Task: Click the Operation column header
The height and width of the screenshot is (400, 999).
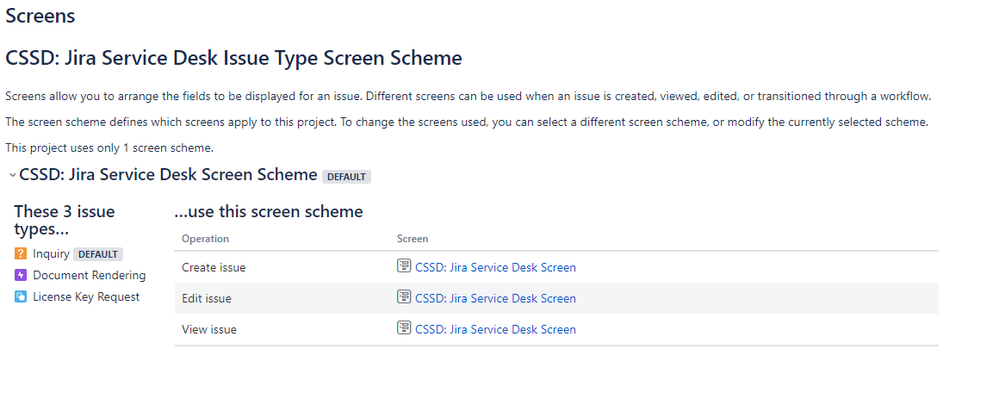Action: 205,239
